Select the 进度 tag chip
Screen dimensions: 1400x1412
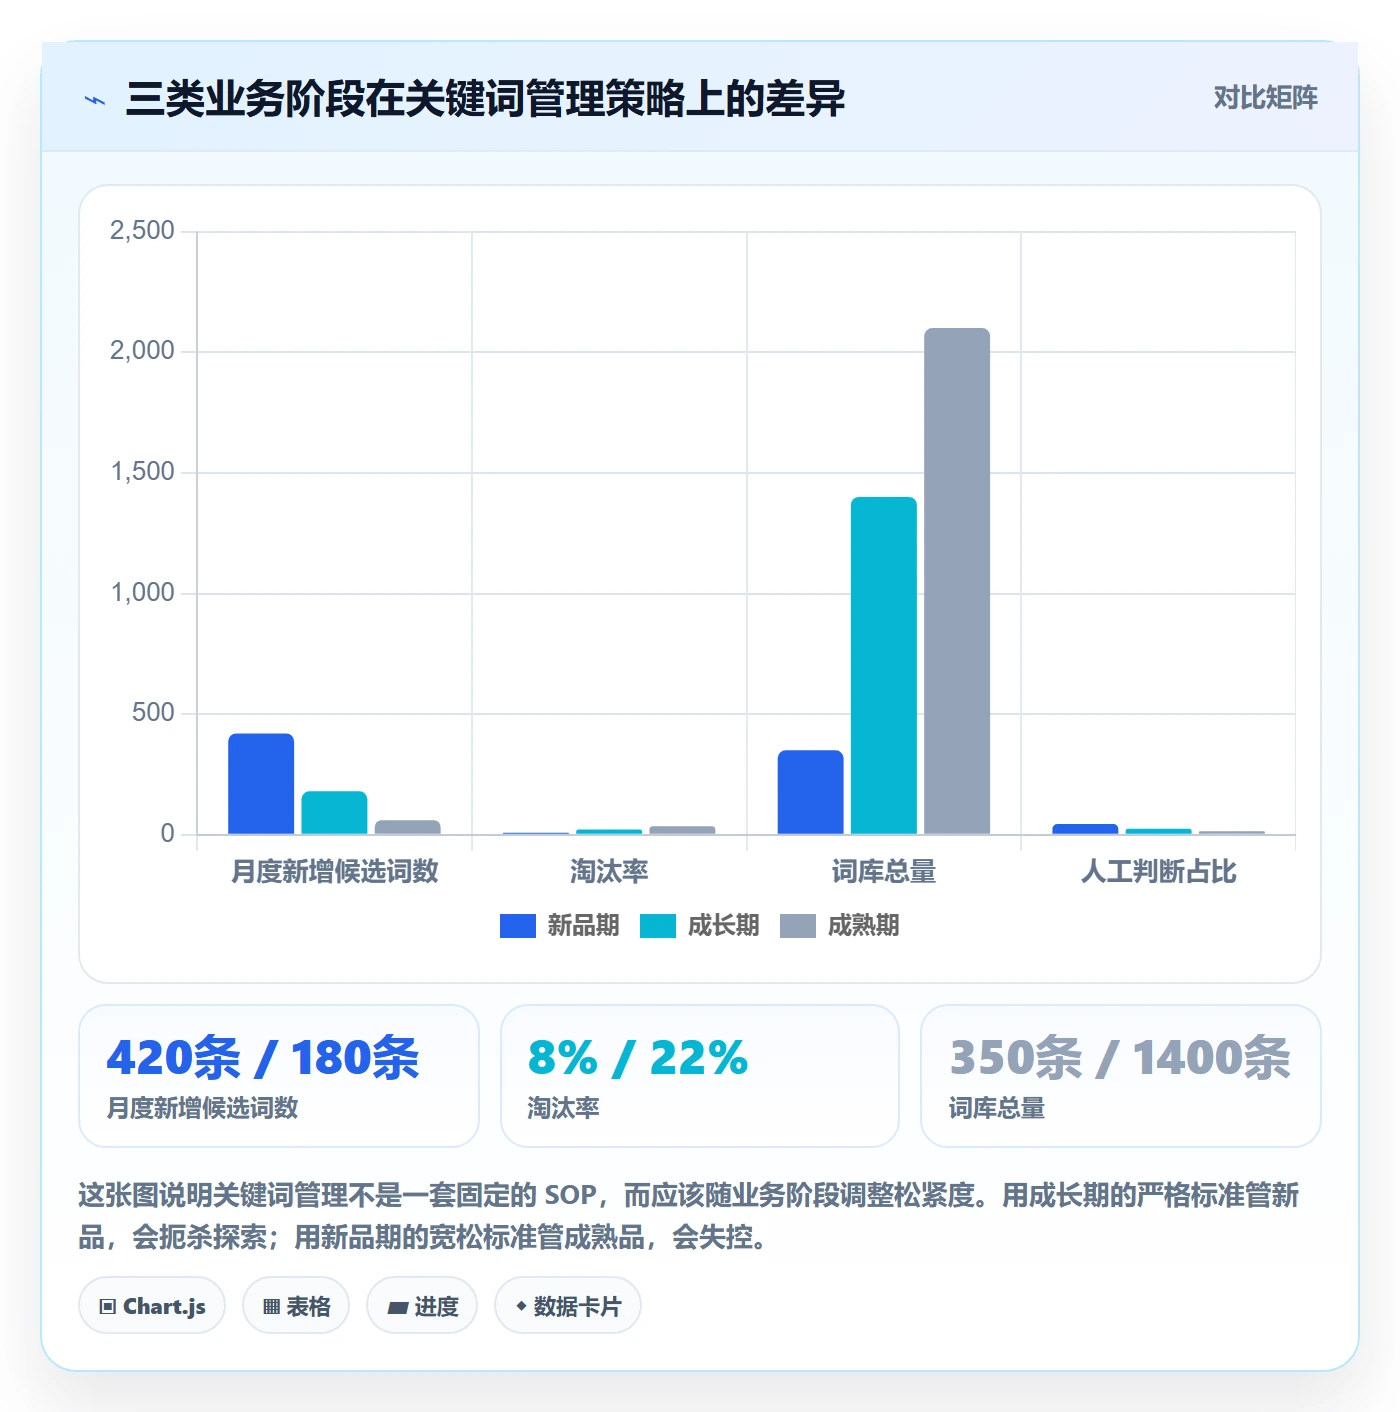point(422,1306)
